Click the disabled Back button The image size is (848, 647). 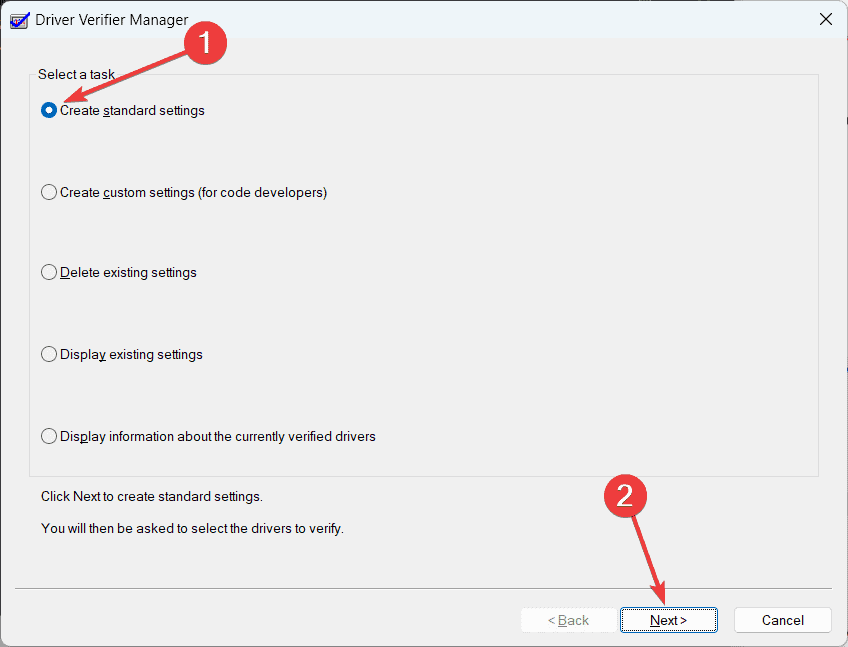point(568,620)
